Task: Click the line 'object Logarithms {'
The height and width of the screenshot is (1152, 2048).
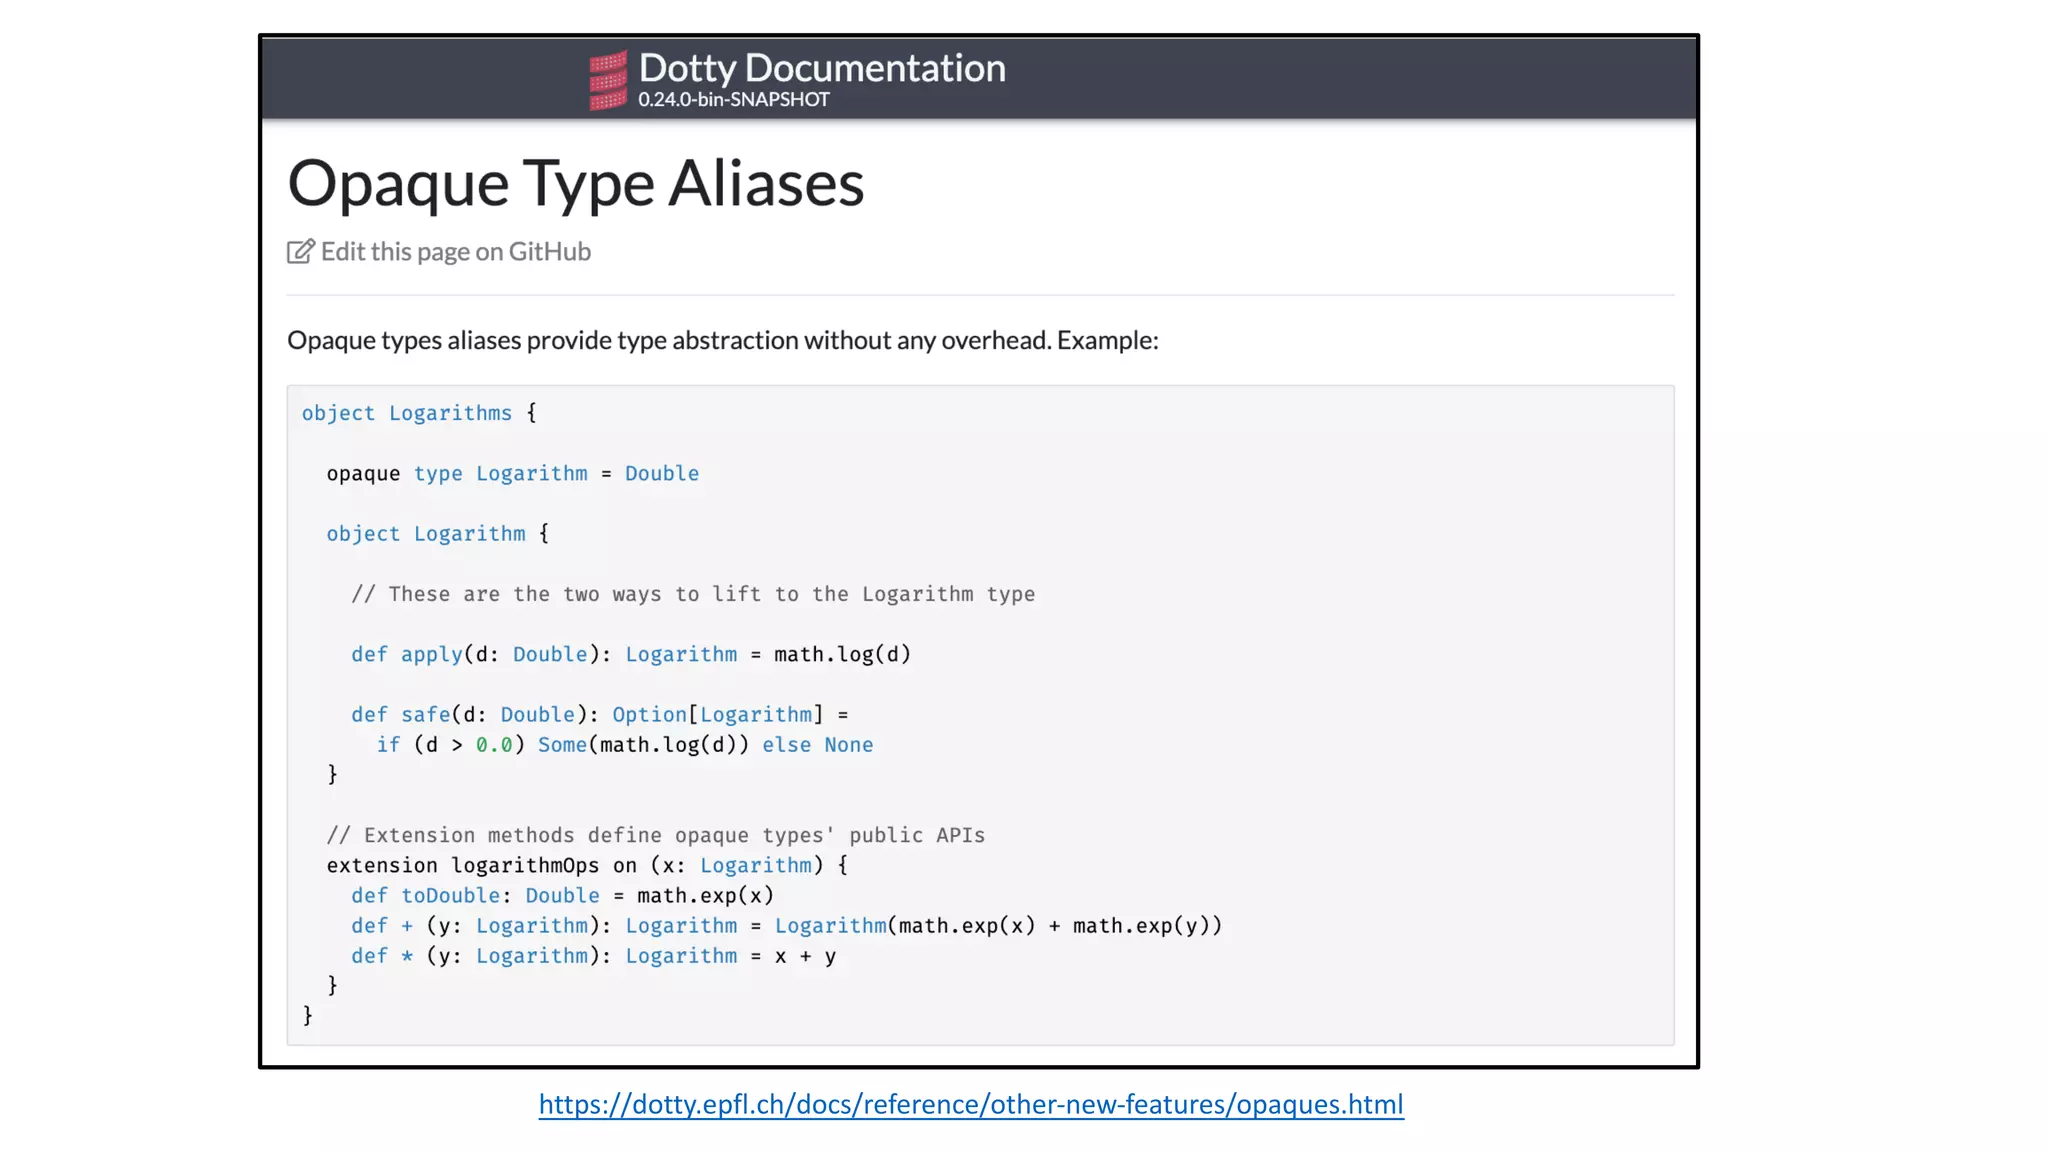Action: pyautogui.click(x=419, y=413)
